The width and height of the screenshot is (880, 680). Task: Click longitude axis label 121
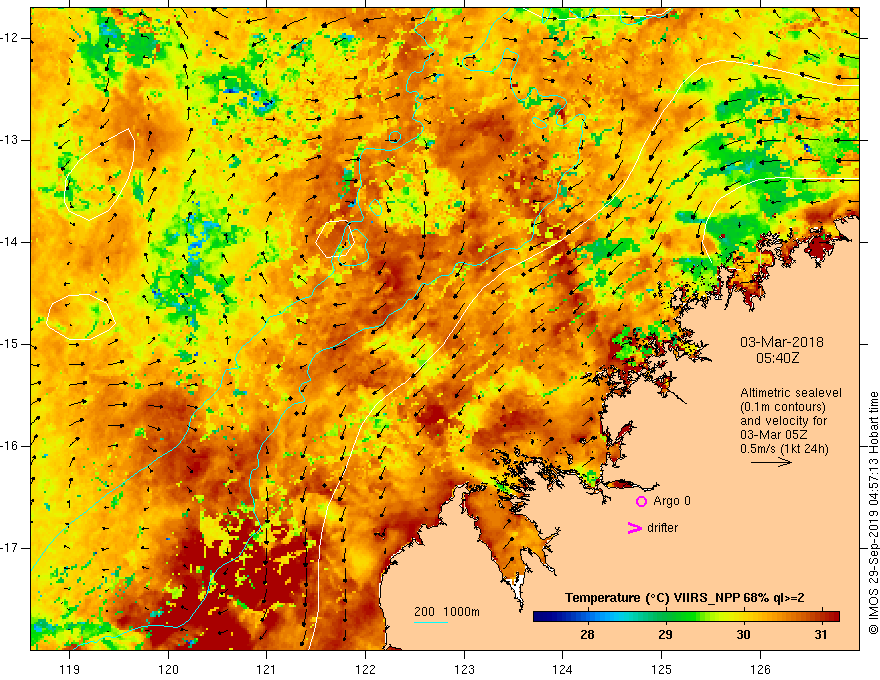(x=267, y=669)
